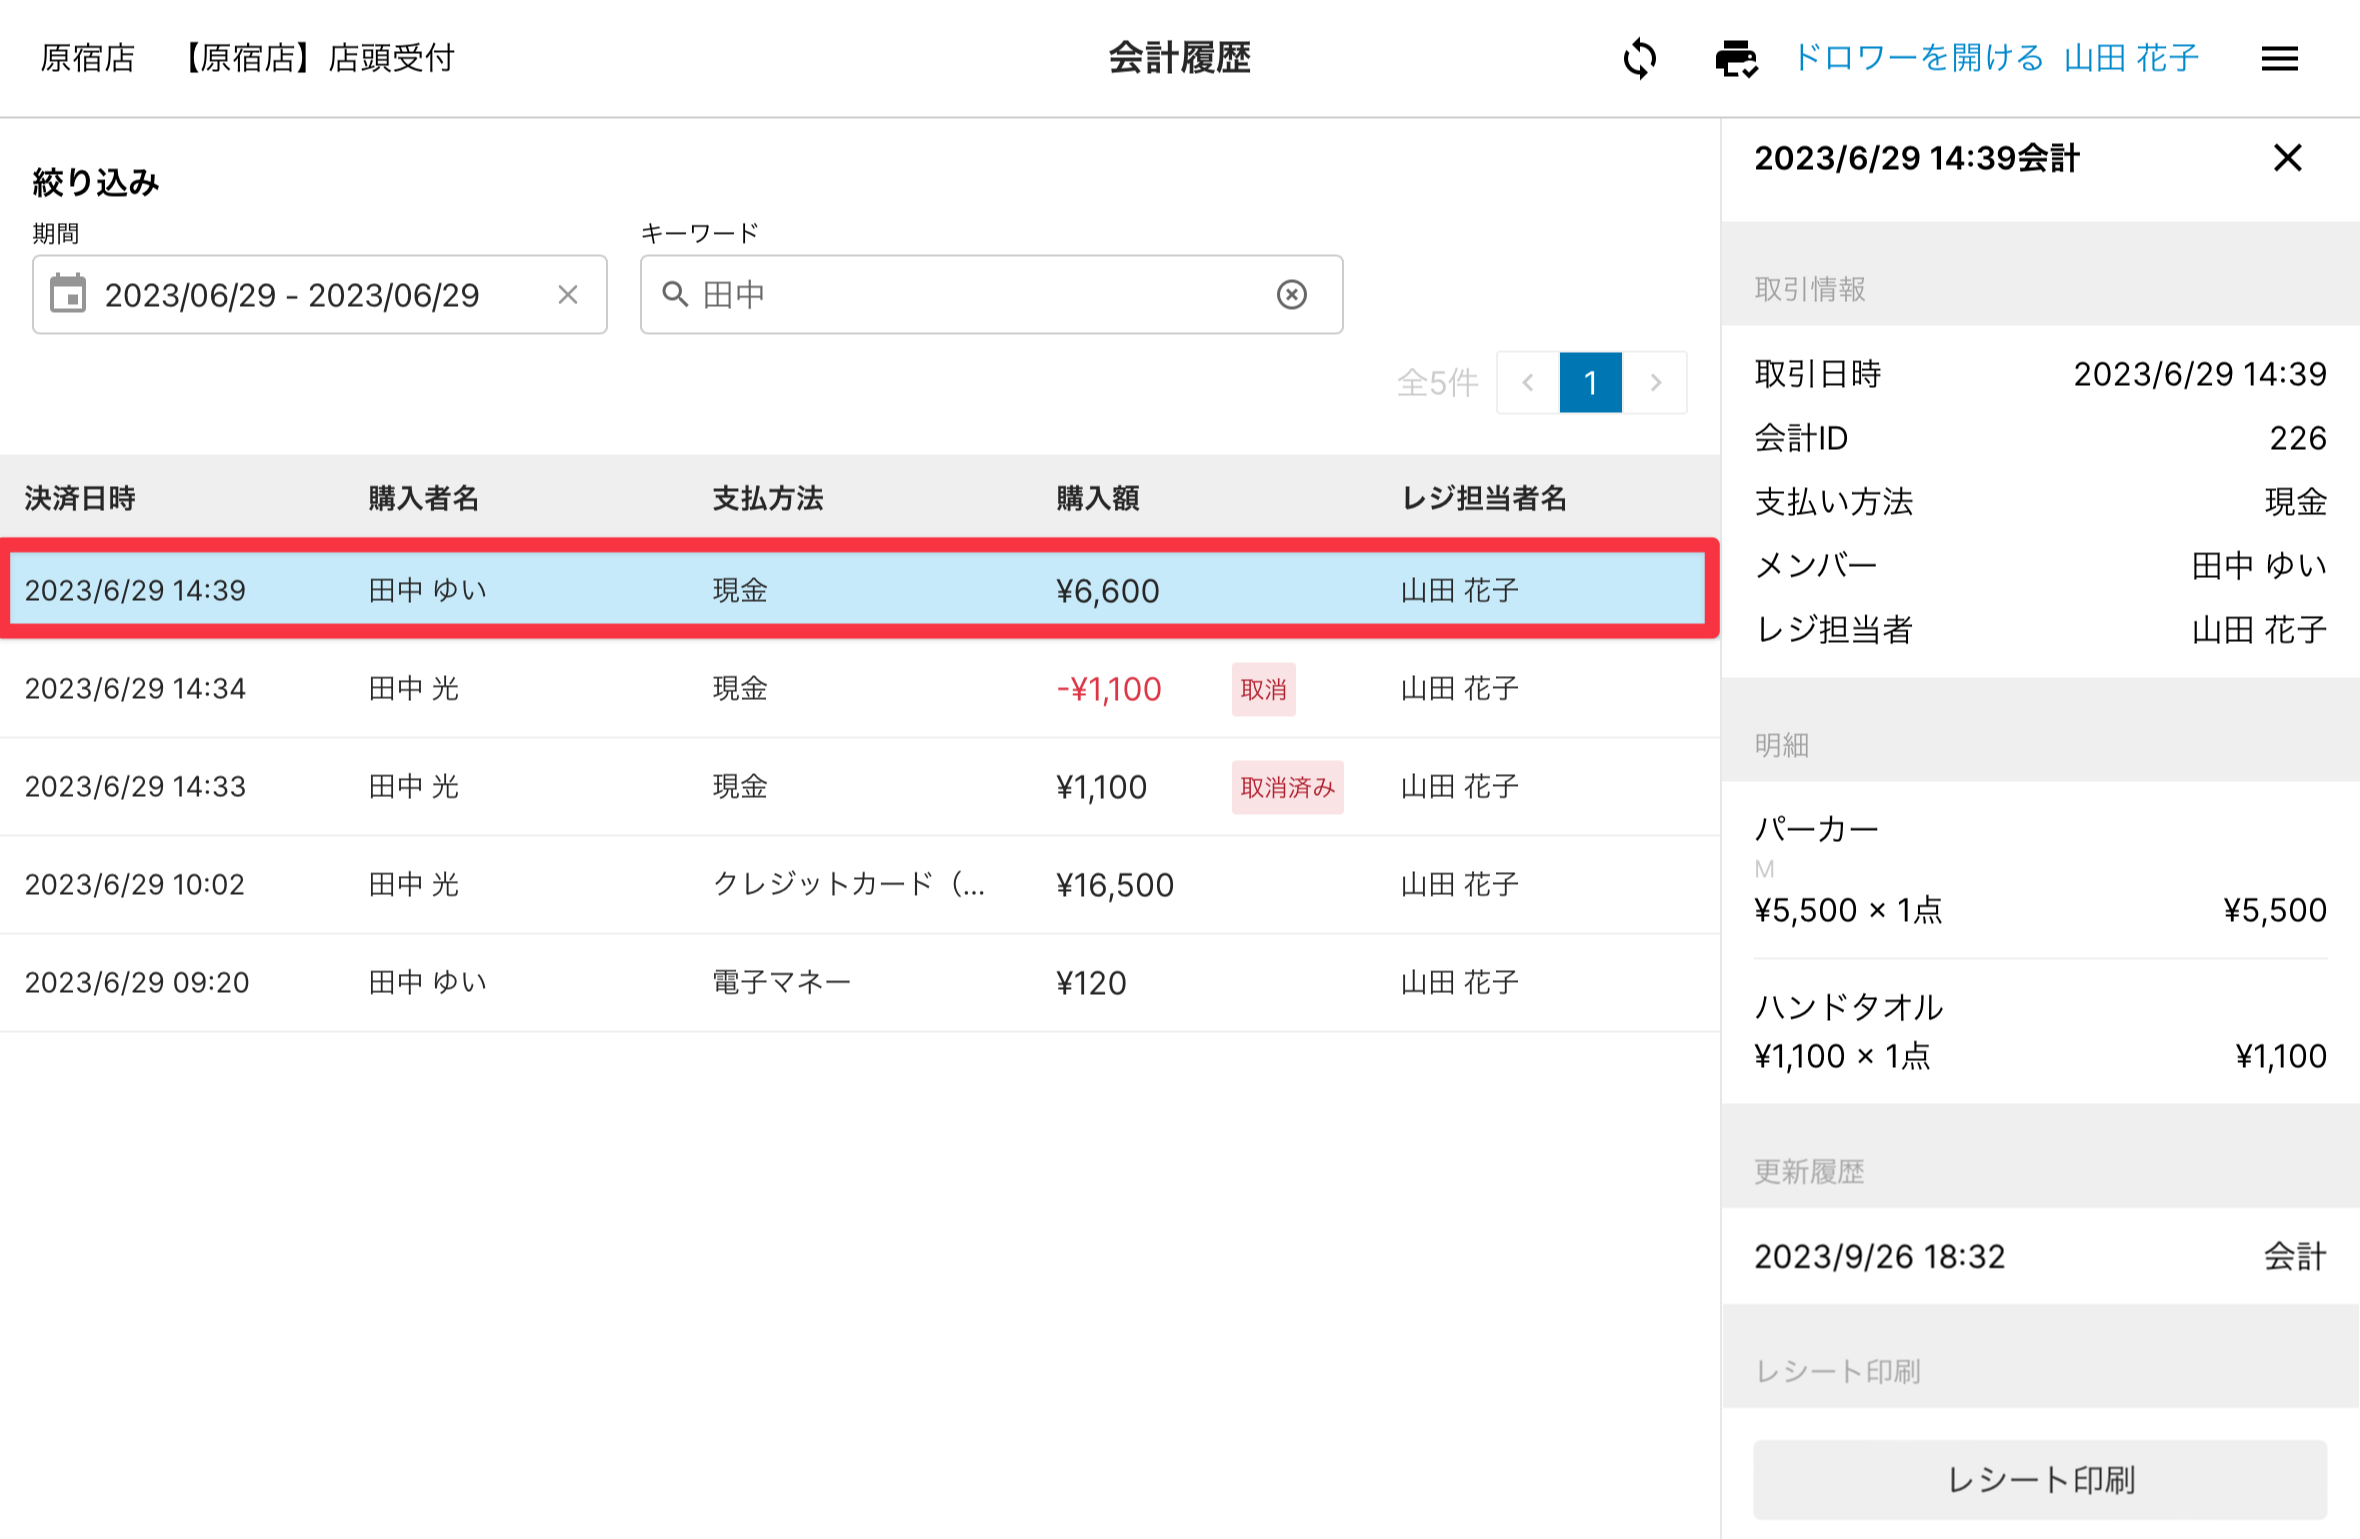Viewport: 2360px width, 1539px height.
Task: Click ドロワーを開ける link
Action: pyautogui.click(x=1918, y=58)
